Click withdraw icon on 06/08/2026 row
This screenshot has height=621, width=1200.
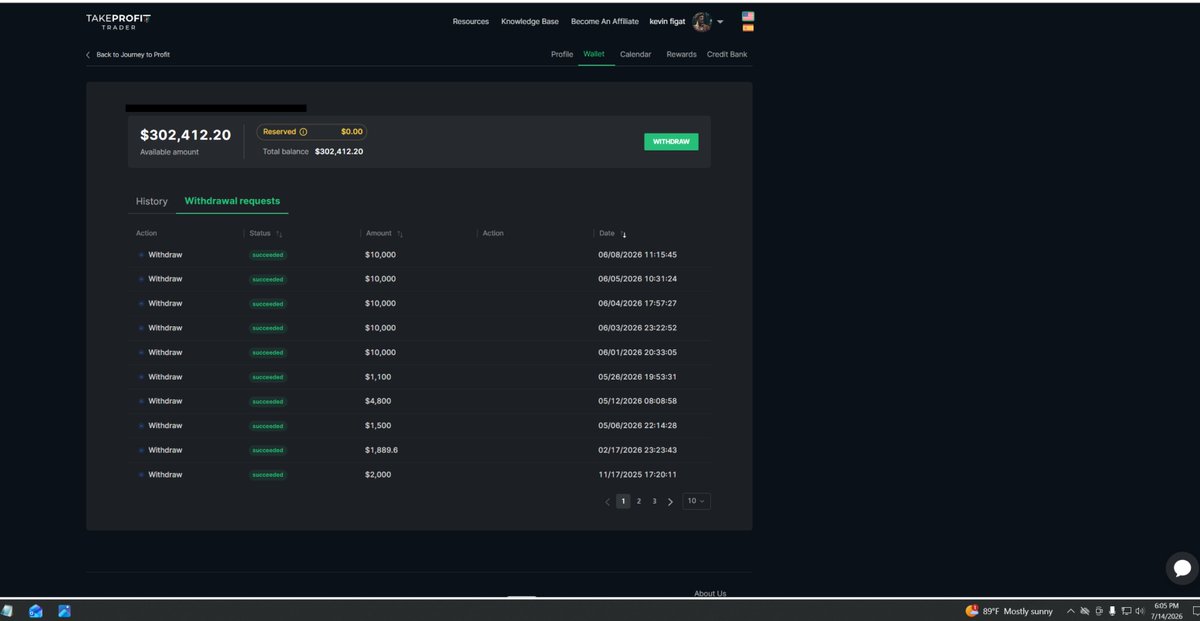click(141, 255)
